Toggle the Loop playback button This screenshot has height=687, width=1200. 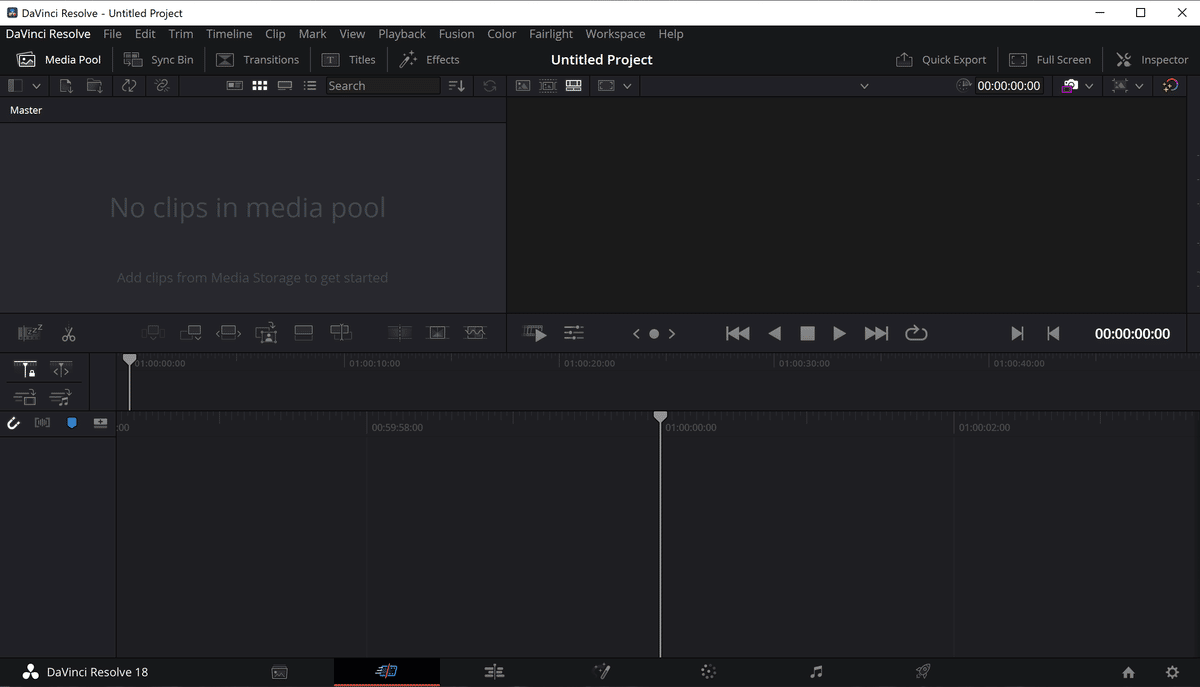[x=916, y=334]
